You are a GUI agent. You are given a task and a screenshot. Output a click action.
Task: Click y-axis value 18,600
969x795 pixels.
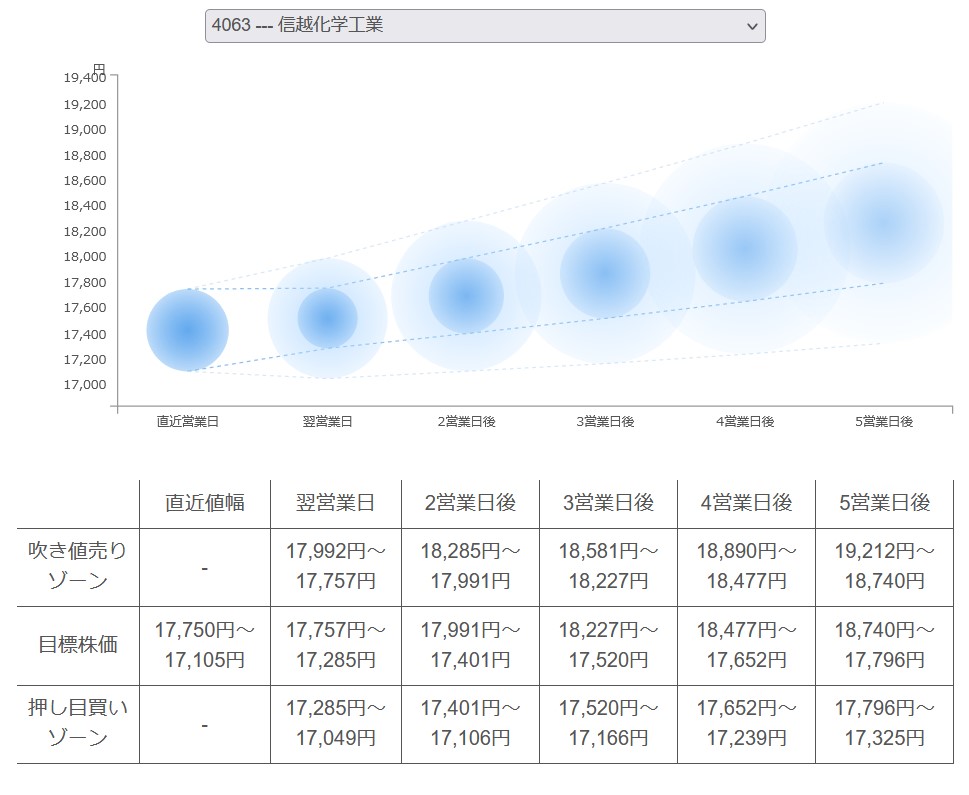[85, 181]
